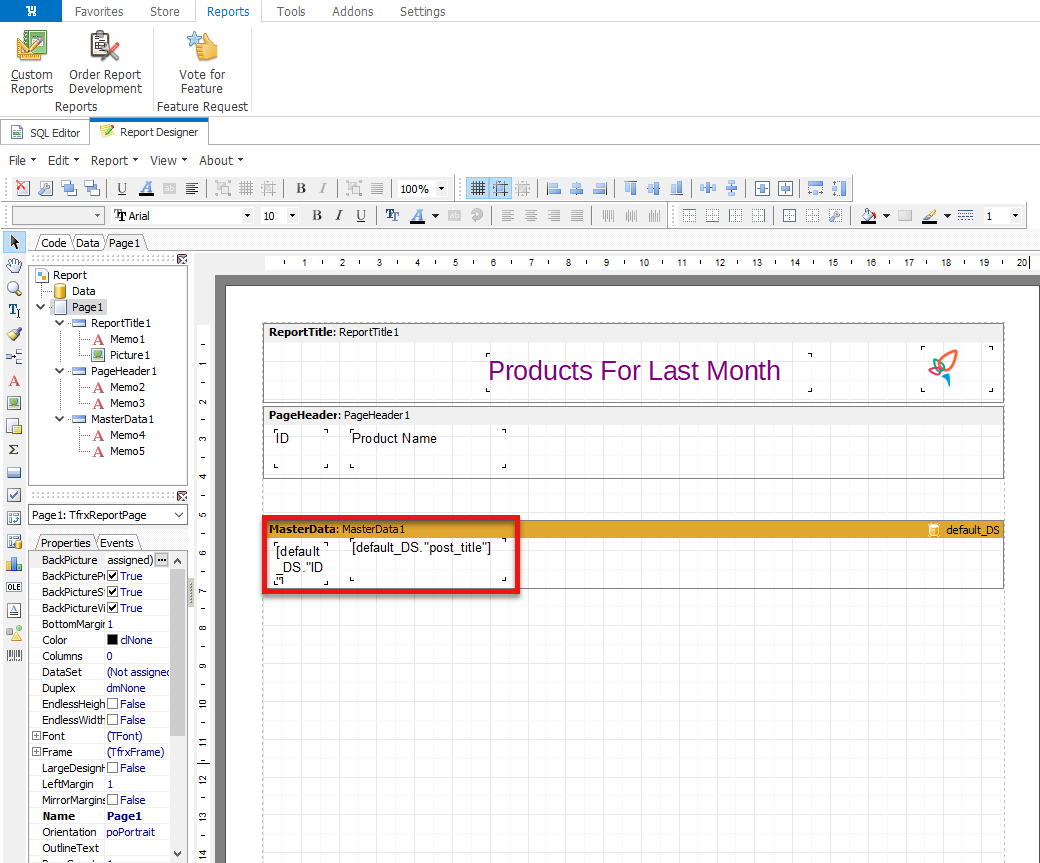Toggle the Show Grid toolbar icon

tap(478, 188)
